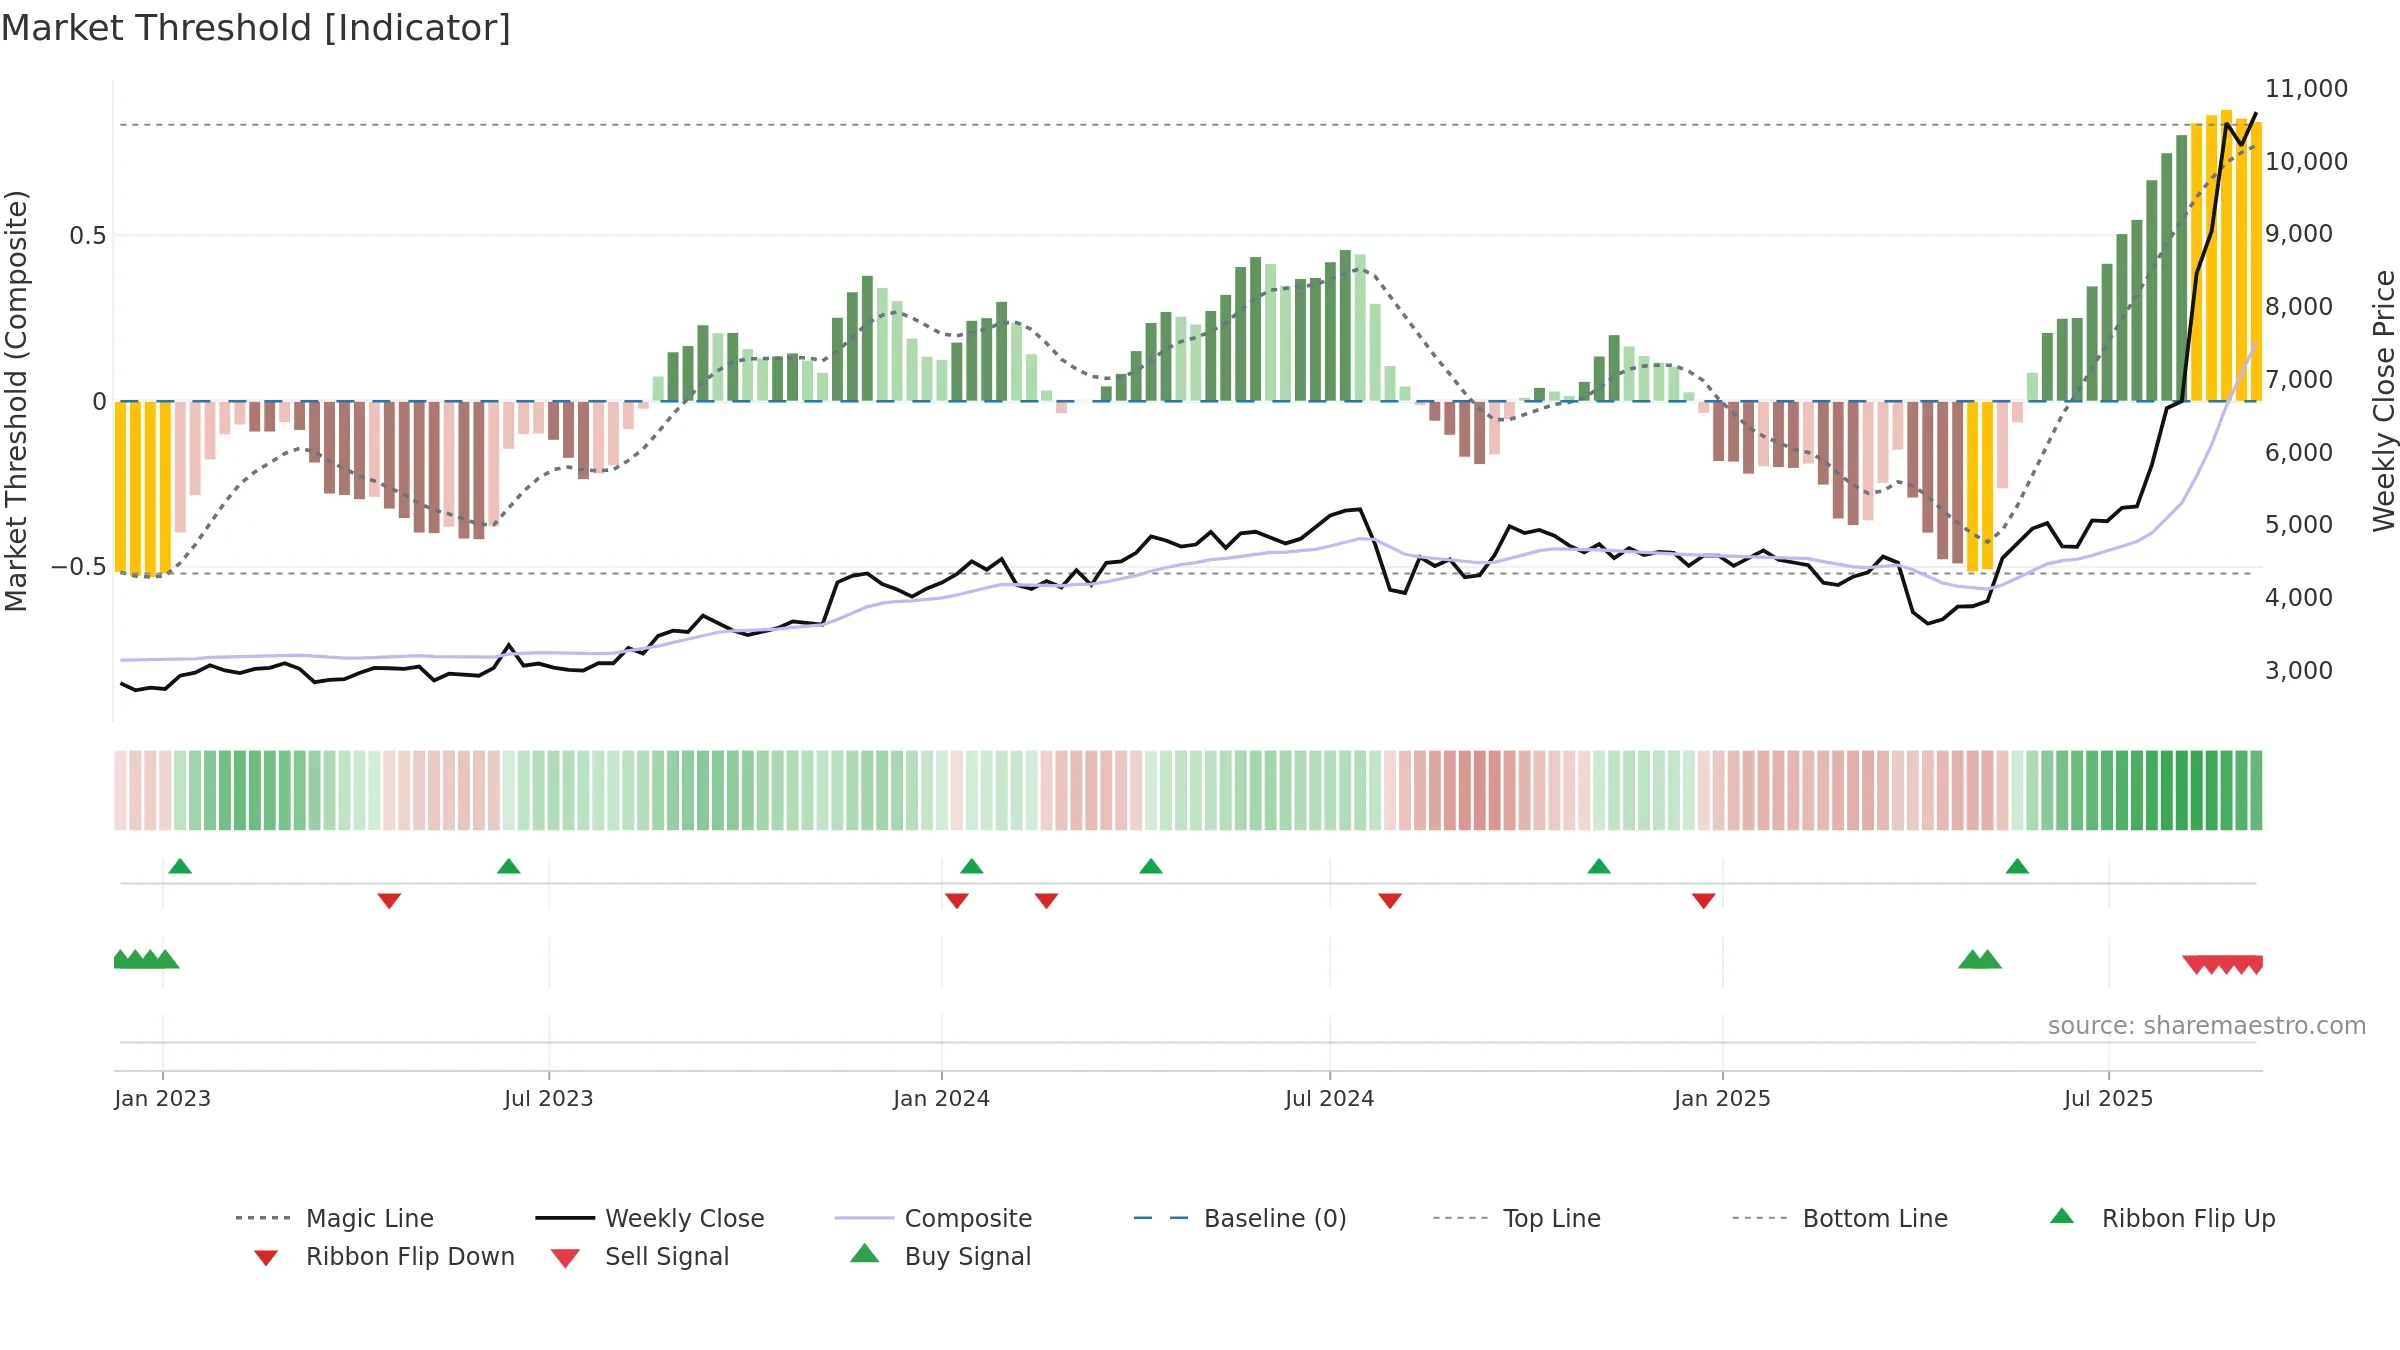Click Jul 2025 x-axis label

[x=2108, y=1099]
